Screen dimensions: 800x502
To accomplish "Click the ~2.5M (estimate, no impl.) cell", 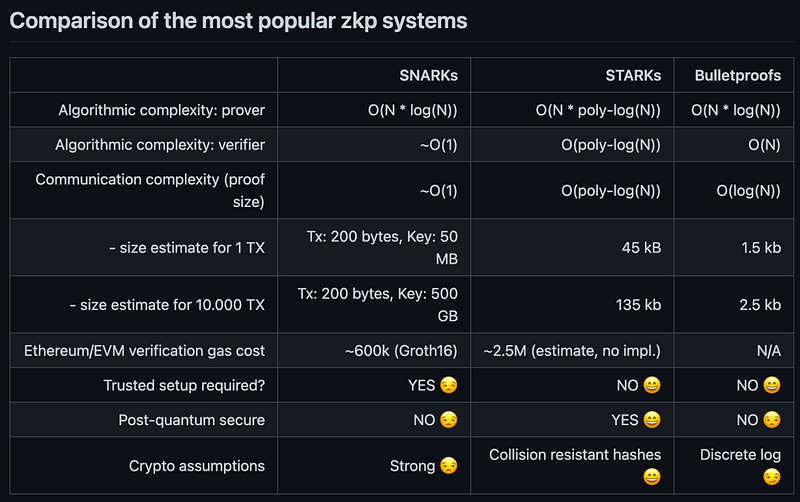I will click(572, 352).
